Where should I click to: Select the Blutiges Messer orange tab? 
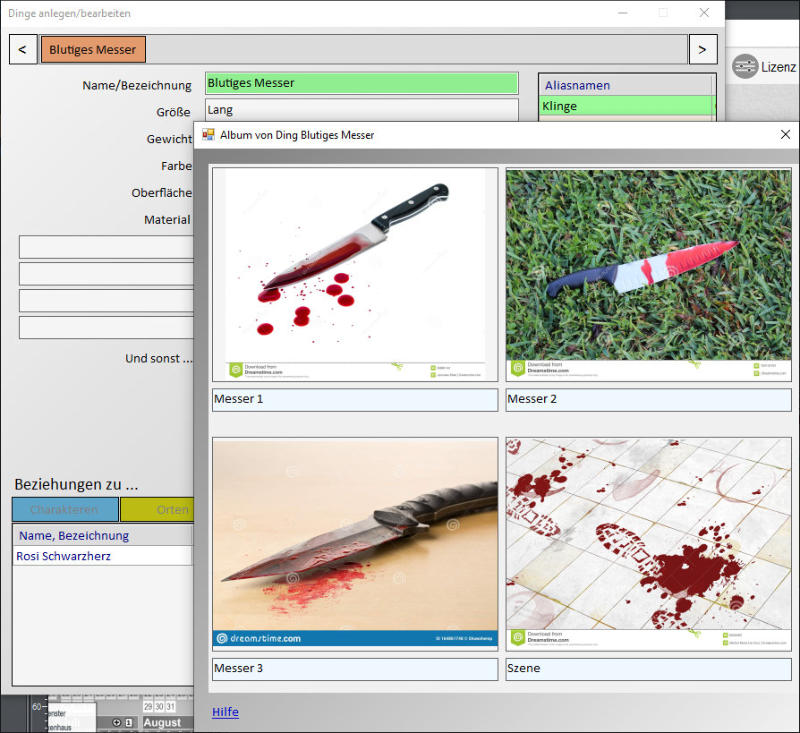[93, 49]
